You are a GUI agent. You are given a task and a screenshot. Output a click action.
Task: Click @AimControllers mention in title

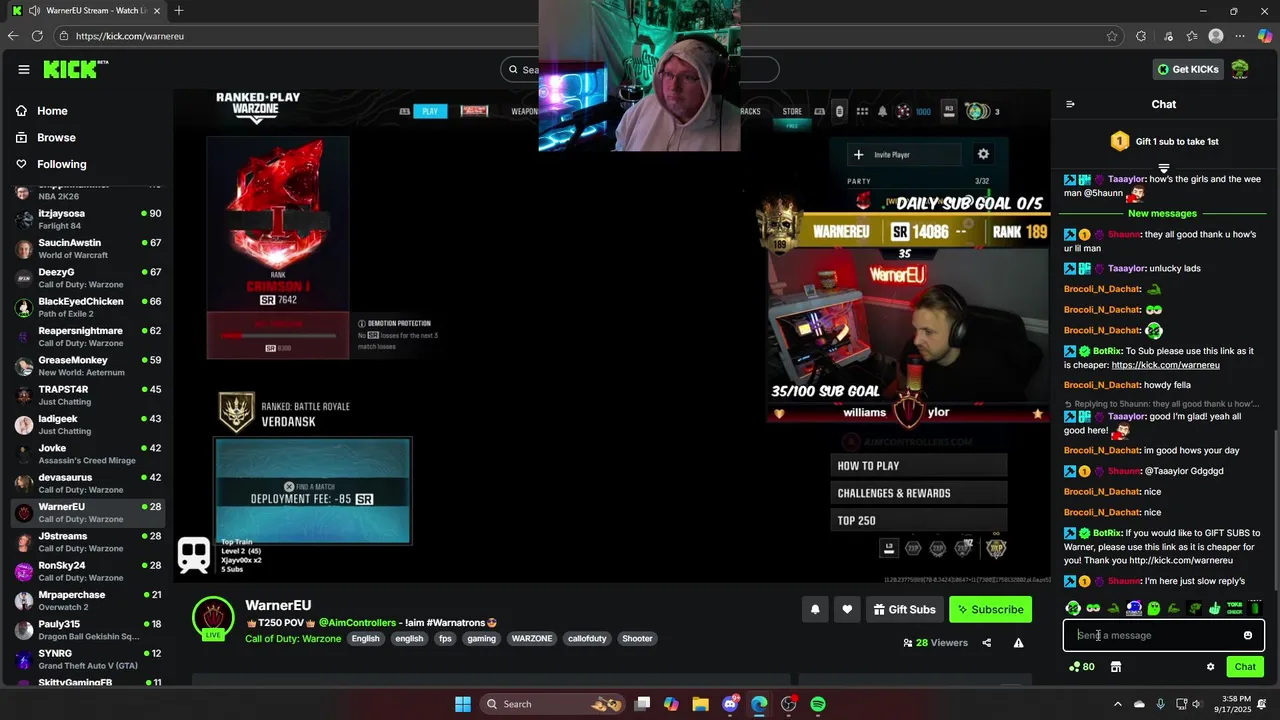[x=357, y=623]
